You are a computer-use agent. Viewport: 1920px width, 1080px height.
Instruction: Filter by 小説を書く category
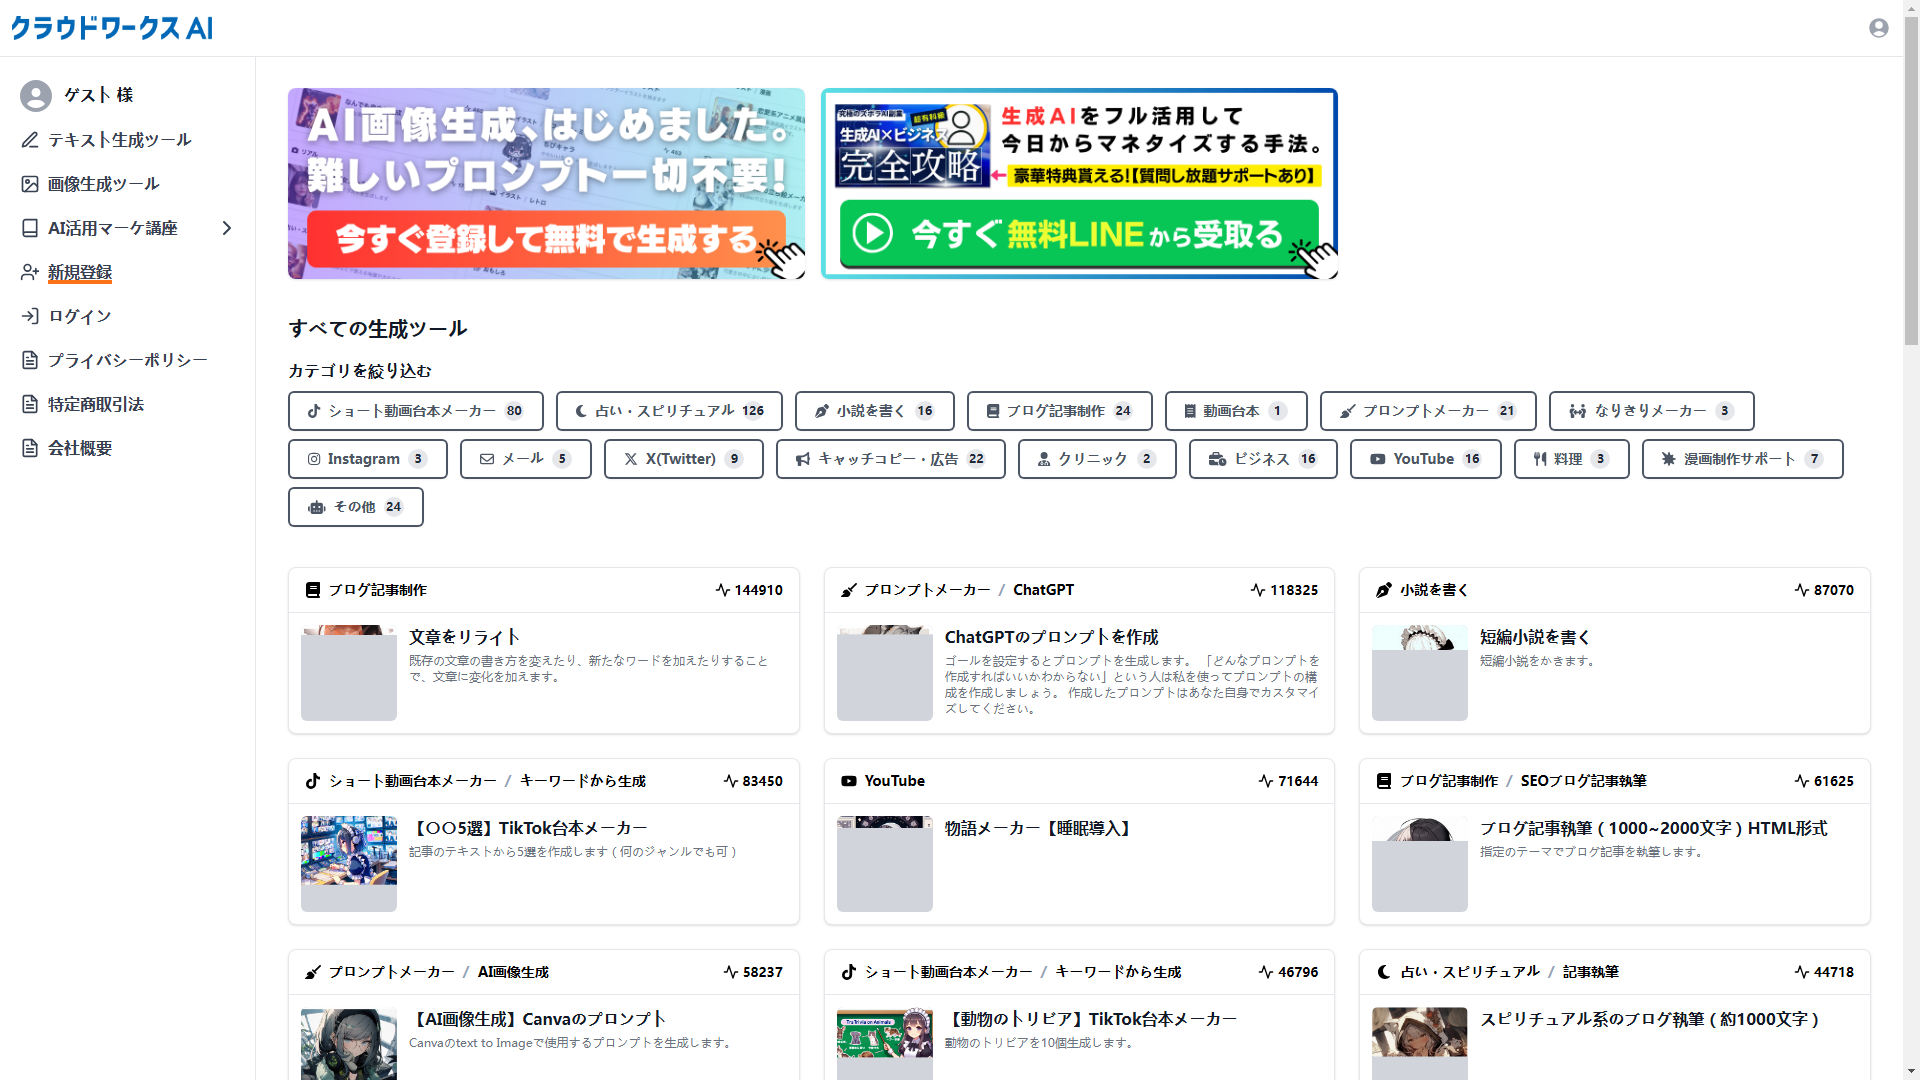click(875, 411)
